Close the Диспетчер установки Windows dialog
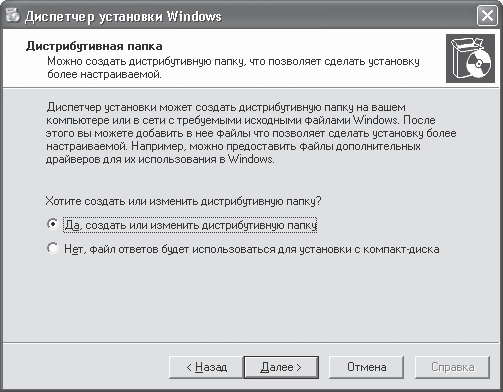Screen dimensions: 503x392 [x=487, y=16]
